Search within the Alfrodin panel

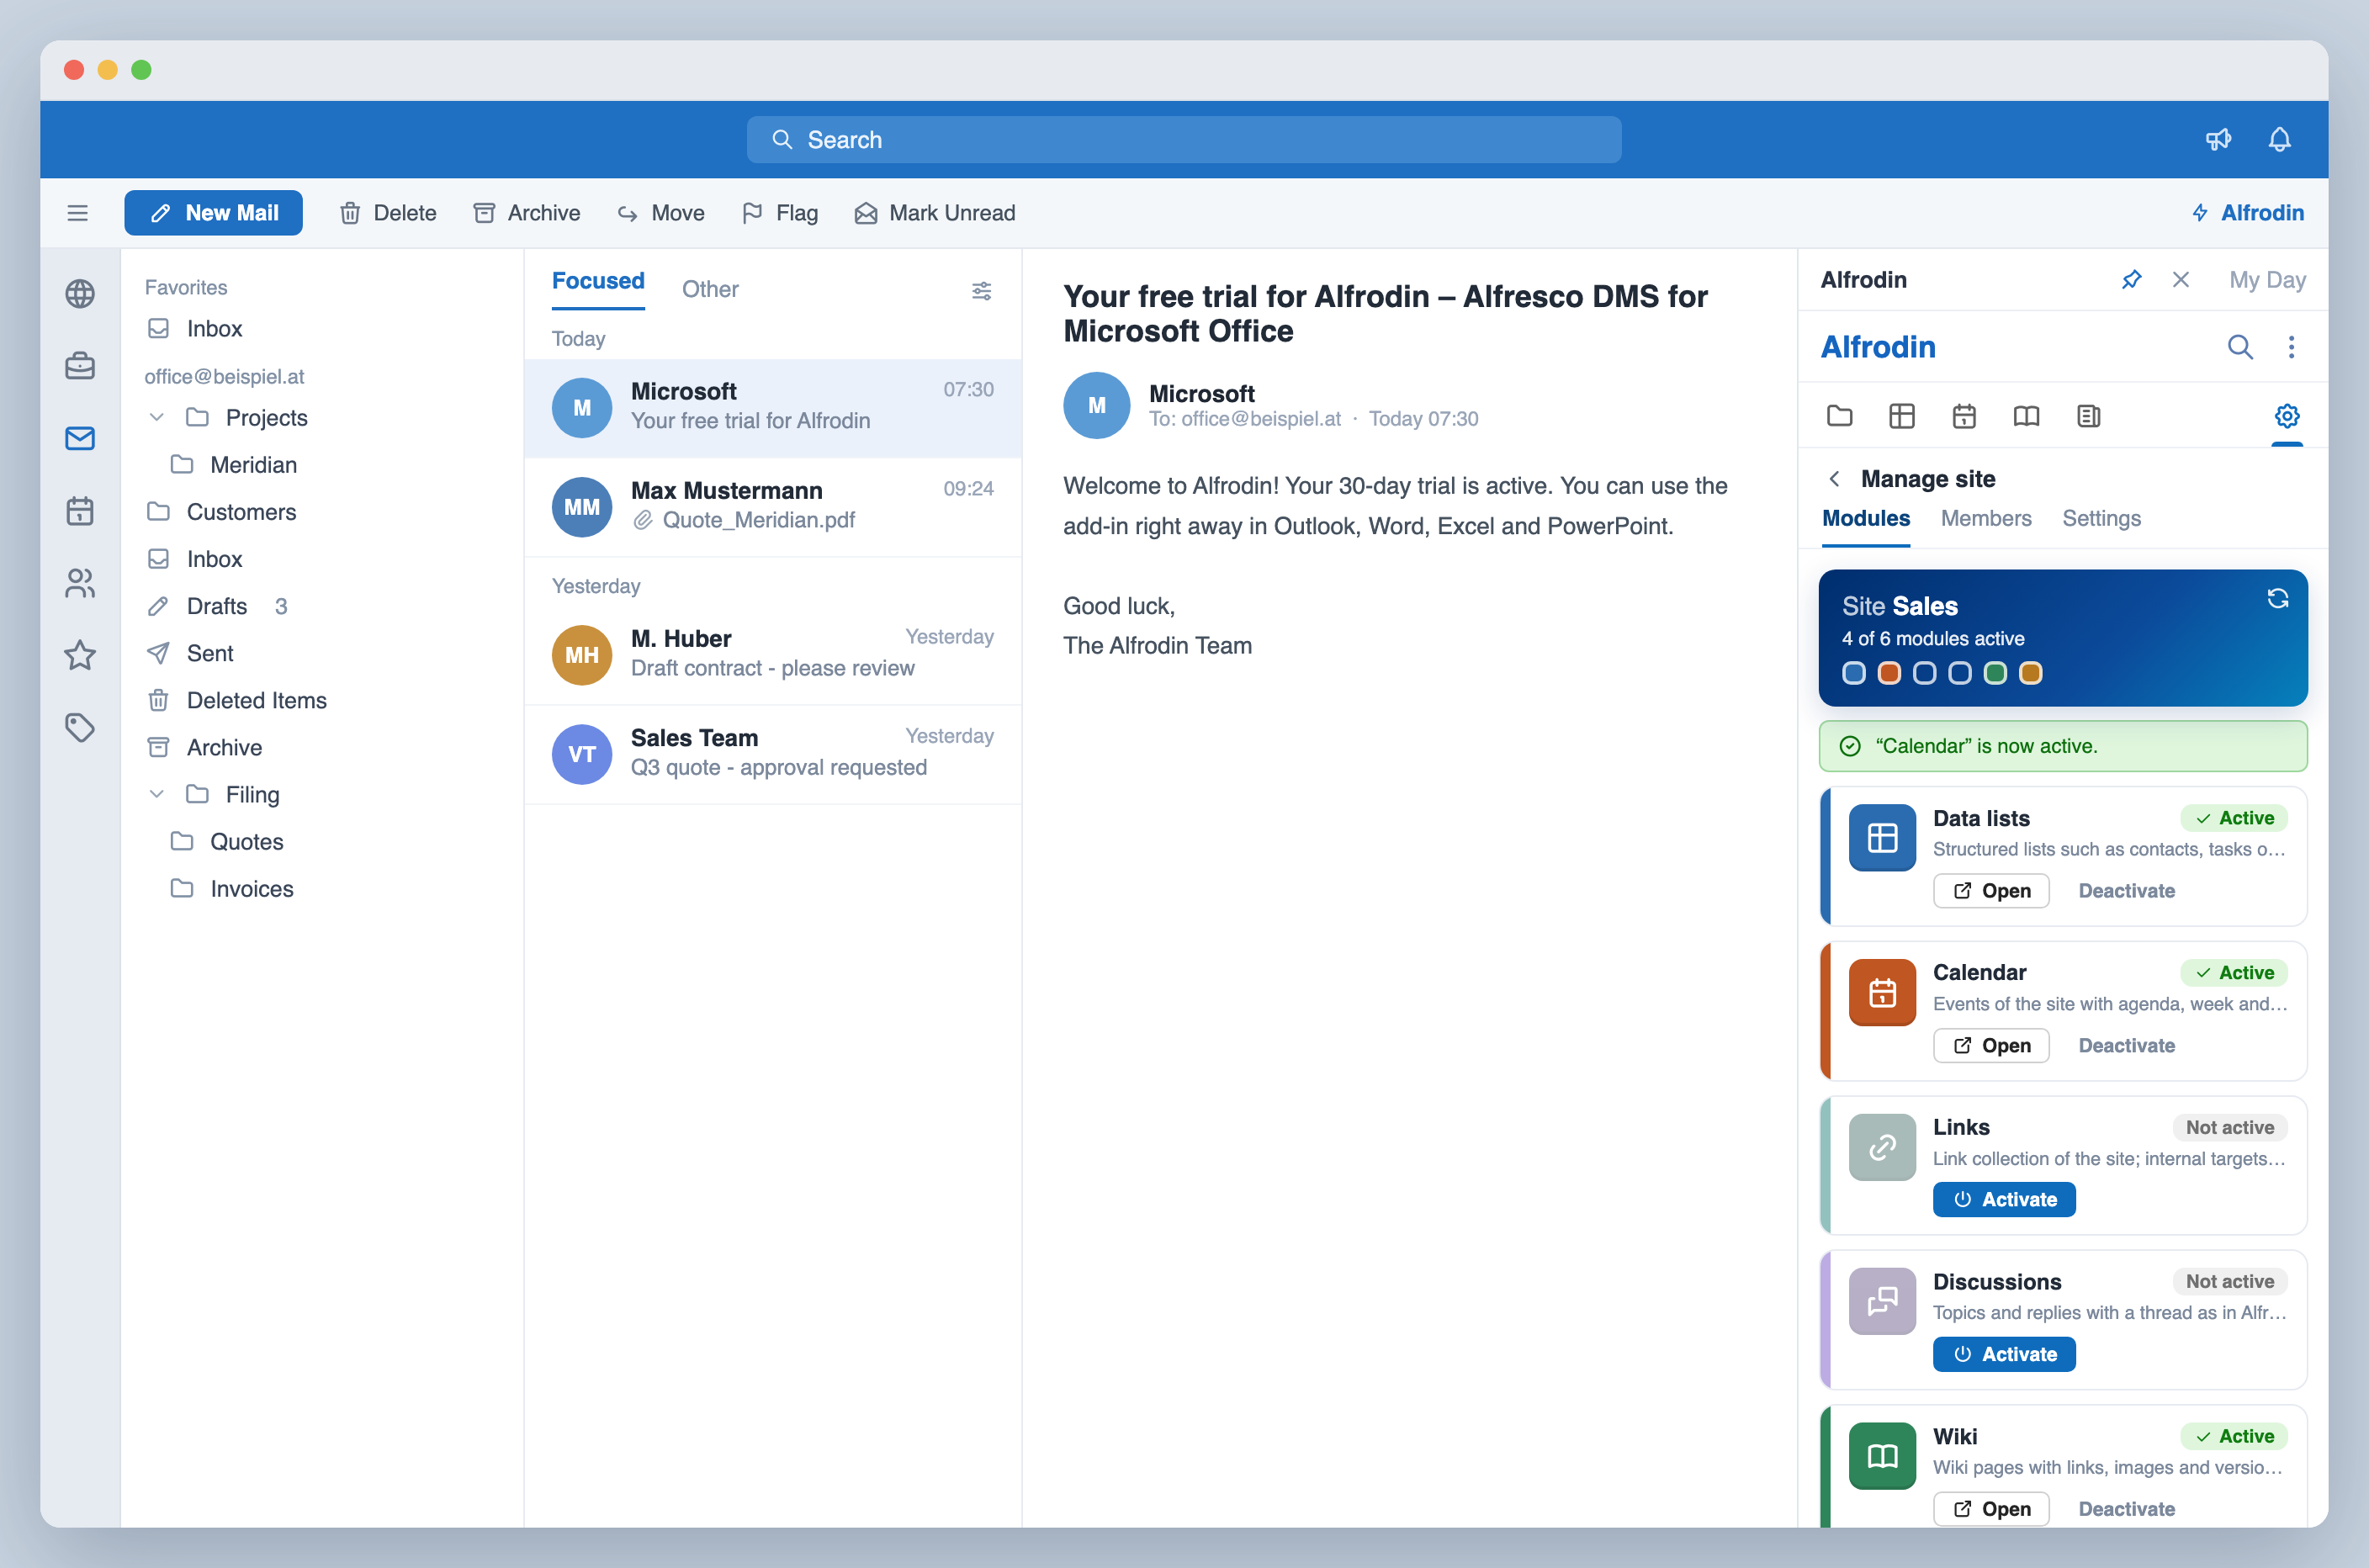pyautogui.click(x=2240, y=347)
